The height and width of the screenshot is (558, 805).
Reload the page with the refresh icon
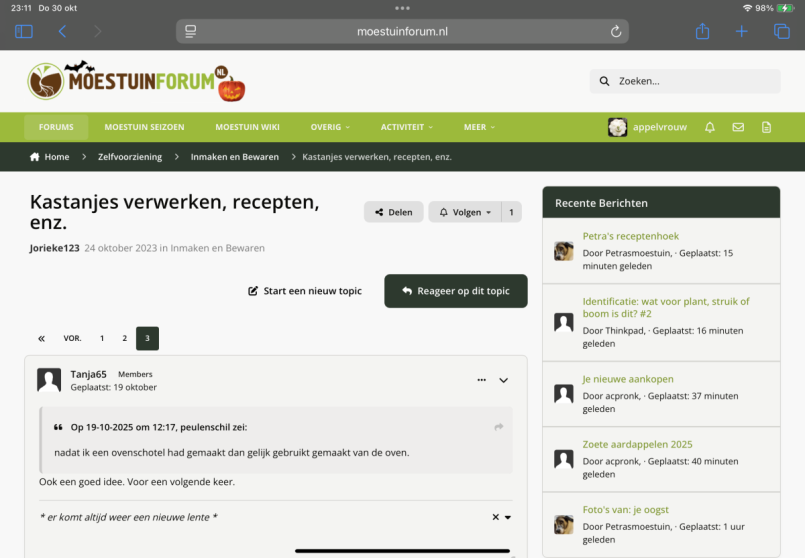616,31
